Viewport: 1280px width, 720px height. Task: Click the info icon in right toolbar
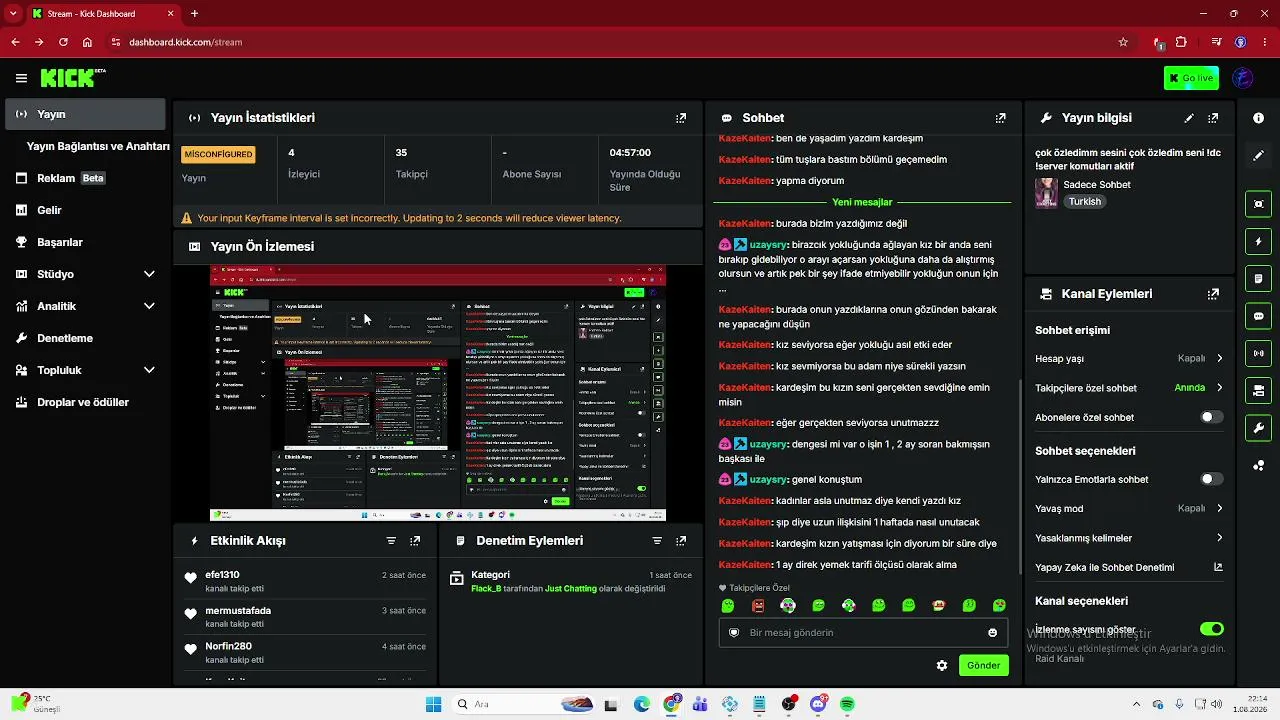[1258, 118]
